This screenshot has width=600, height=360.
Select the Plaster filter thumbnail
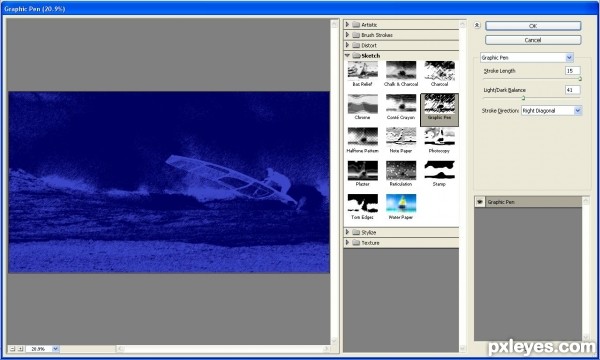[x=362, y=170]
